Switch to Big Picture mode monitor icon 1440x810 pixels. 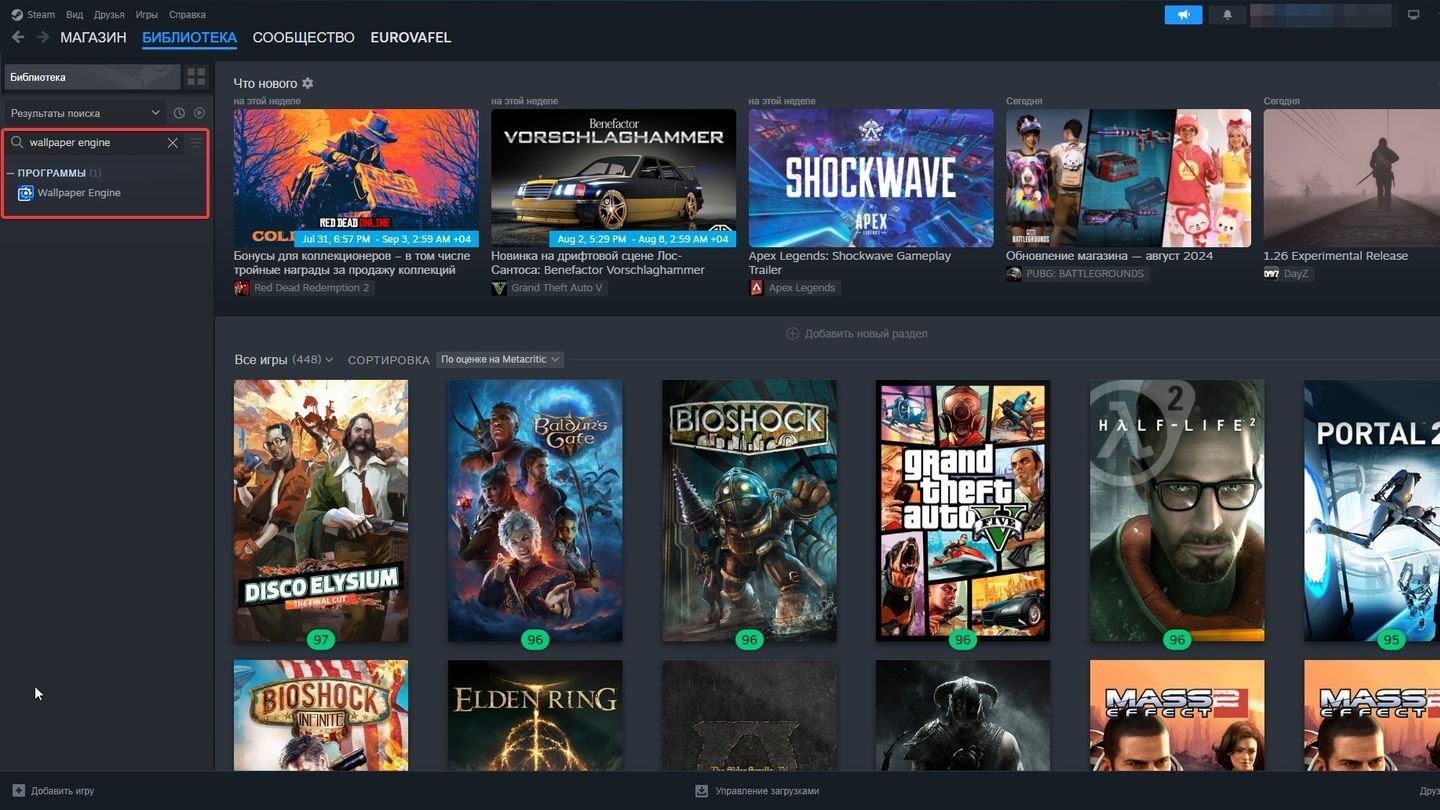coord(1413,15)
